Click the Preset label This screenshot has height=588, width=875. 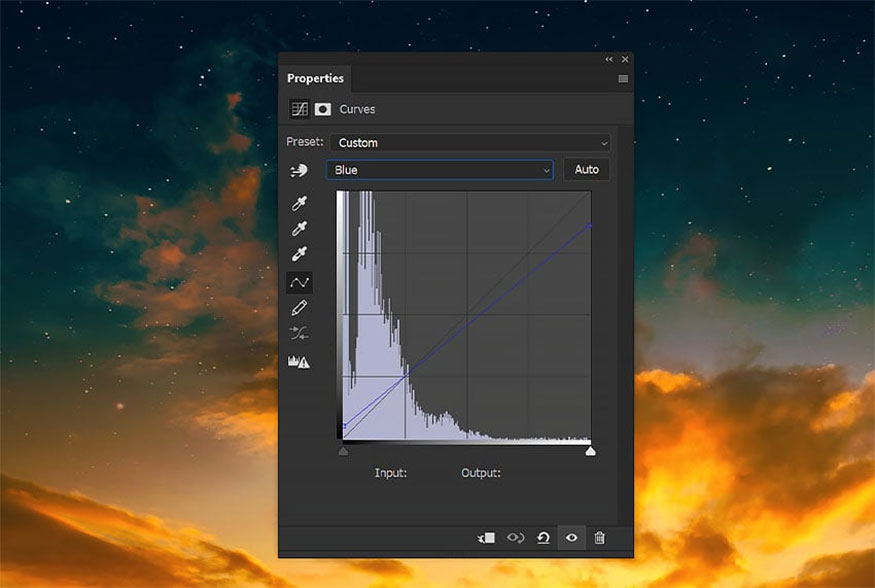[305, 142]
